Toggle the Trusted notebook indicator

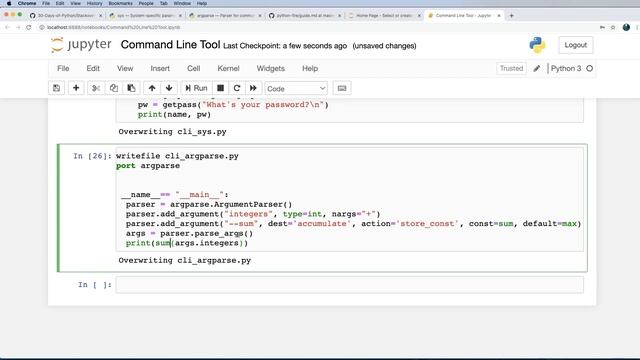511,69
